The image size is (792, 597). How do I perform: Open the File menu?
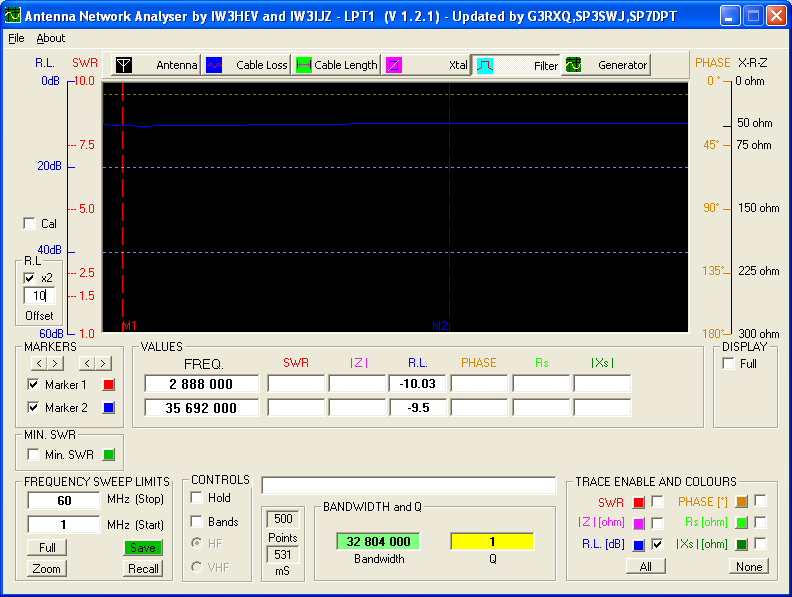pos(16,38)
